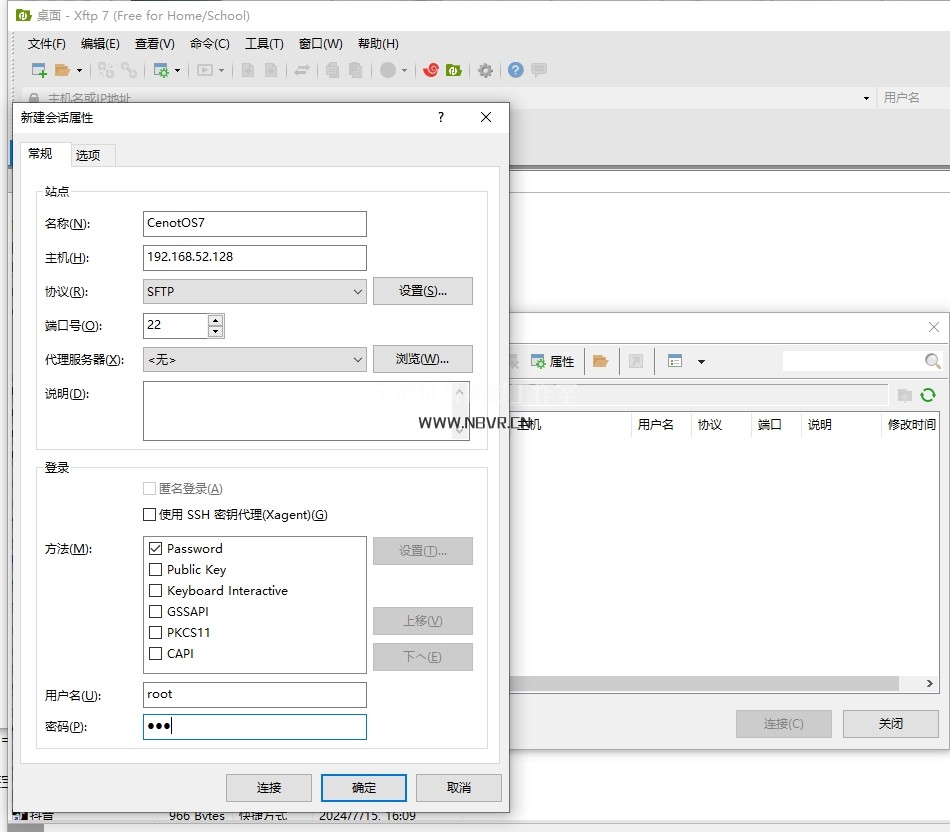
Task: Click the blue help question mark icon
Action: pyautogui.click(x=515, y=70)
